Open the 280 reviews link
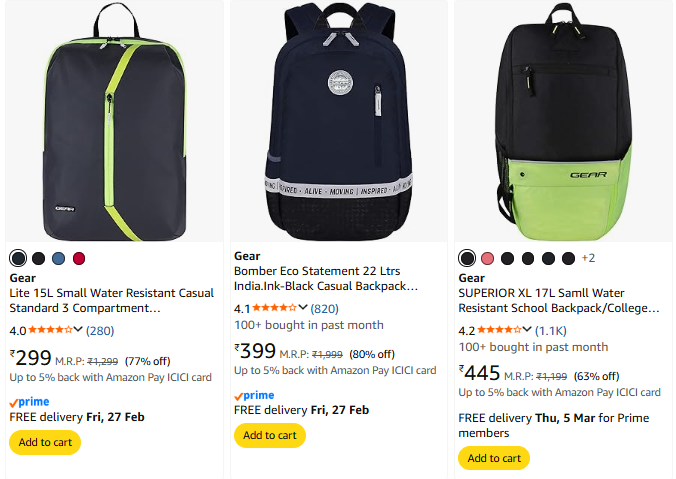Screen dimensions: 676x479 pyautogui.click(x=100, y=331)
